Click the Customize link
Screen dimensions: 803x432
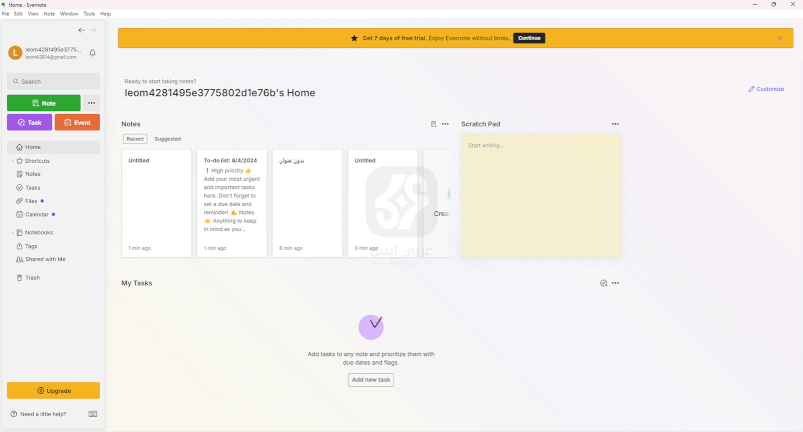click(x=766, y=89)
